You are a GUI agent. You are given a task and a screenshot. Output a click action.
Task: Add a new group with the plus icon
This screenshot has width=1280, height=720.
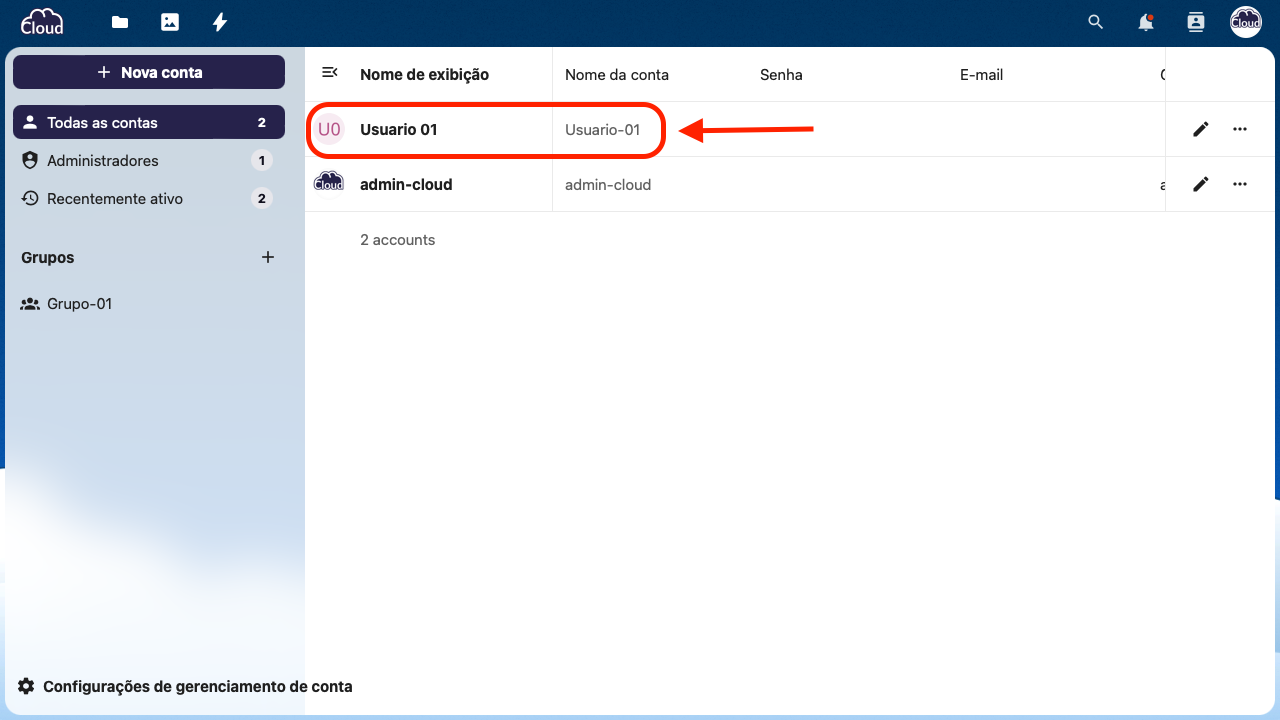pyautogui.click(x=268, y=257)
